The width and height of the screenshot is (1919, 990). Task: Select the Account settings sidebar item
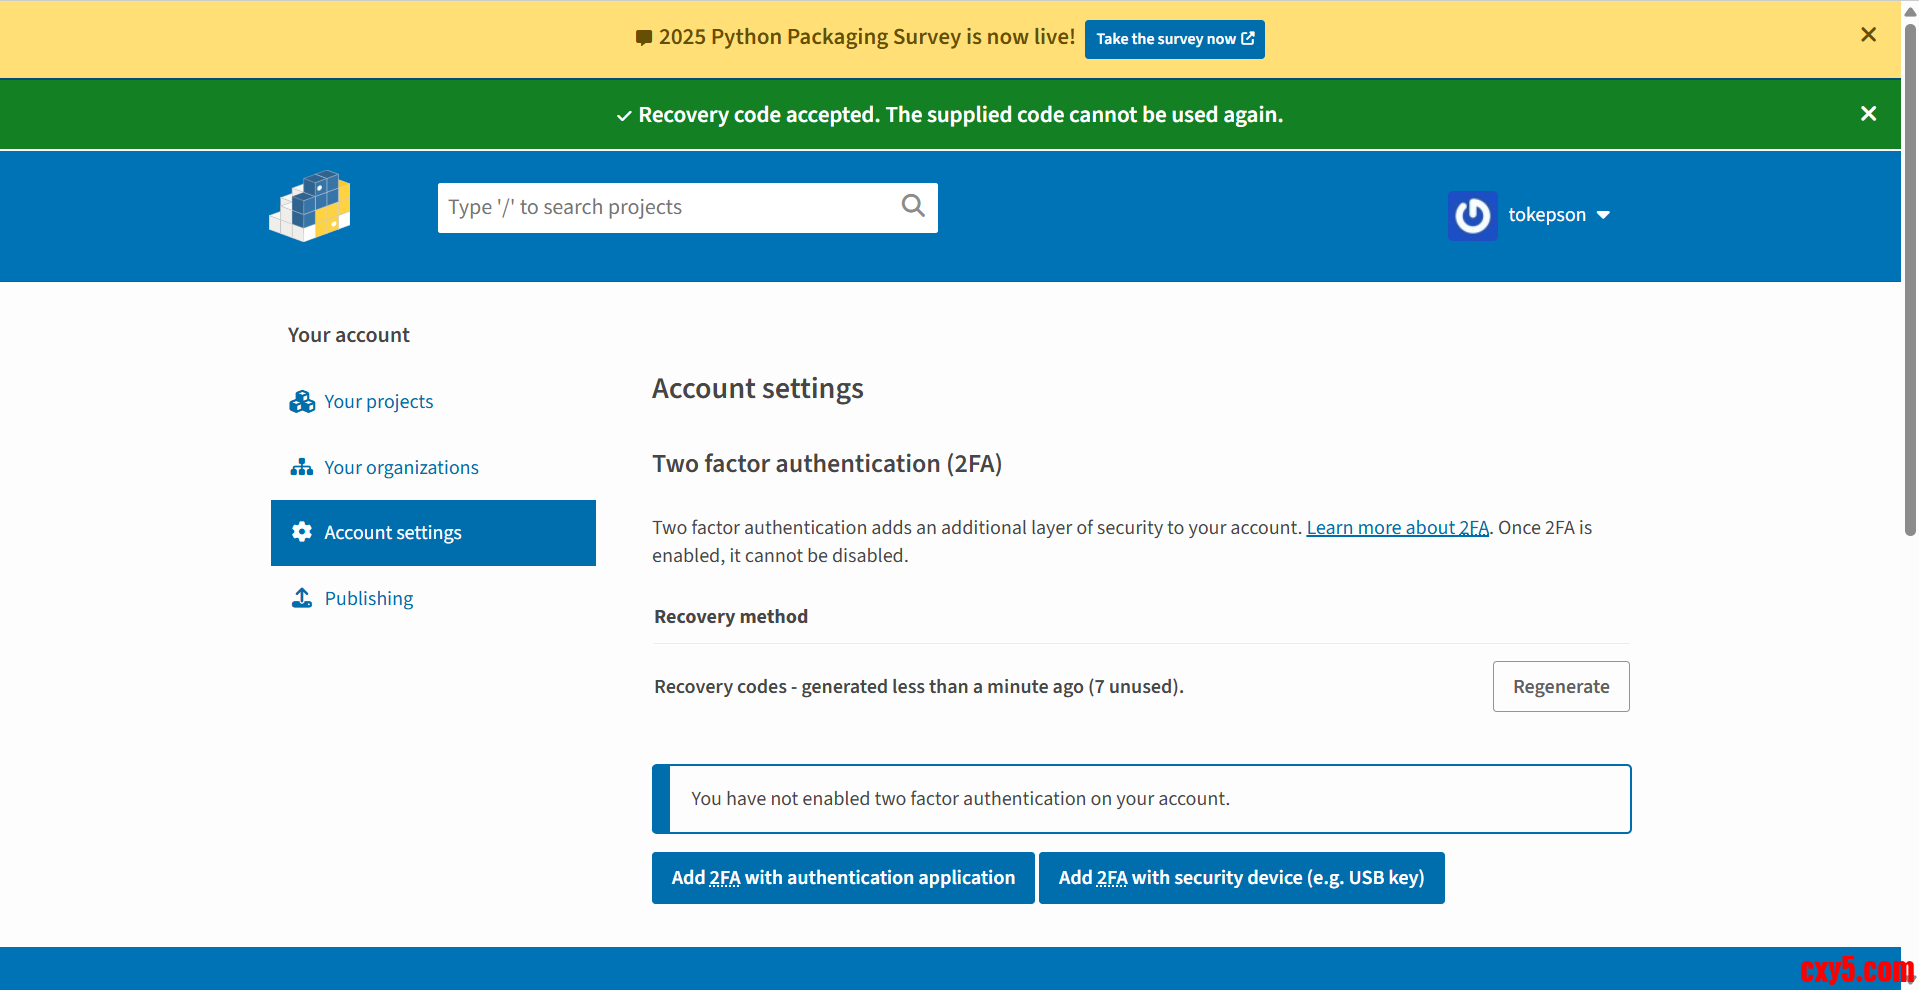click(x=393, y=533)
